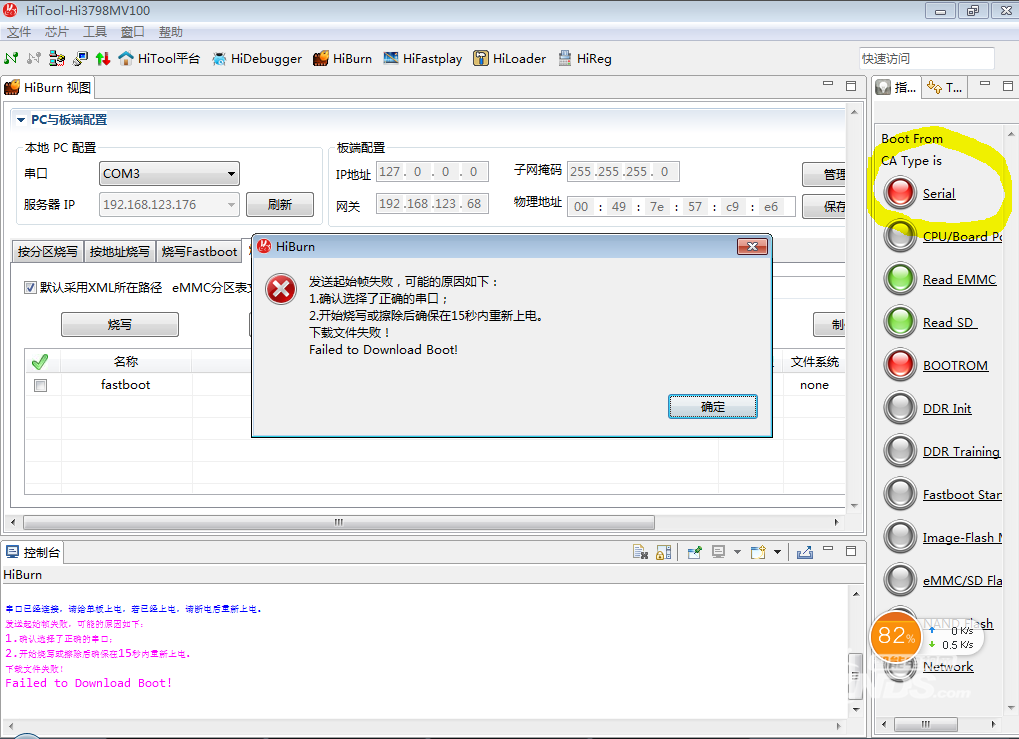Click the green connect icon in the toolbar

[11, 58]
